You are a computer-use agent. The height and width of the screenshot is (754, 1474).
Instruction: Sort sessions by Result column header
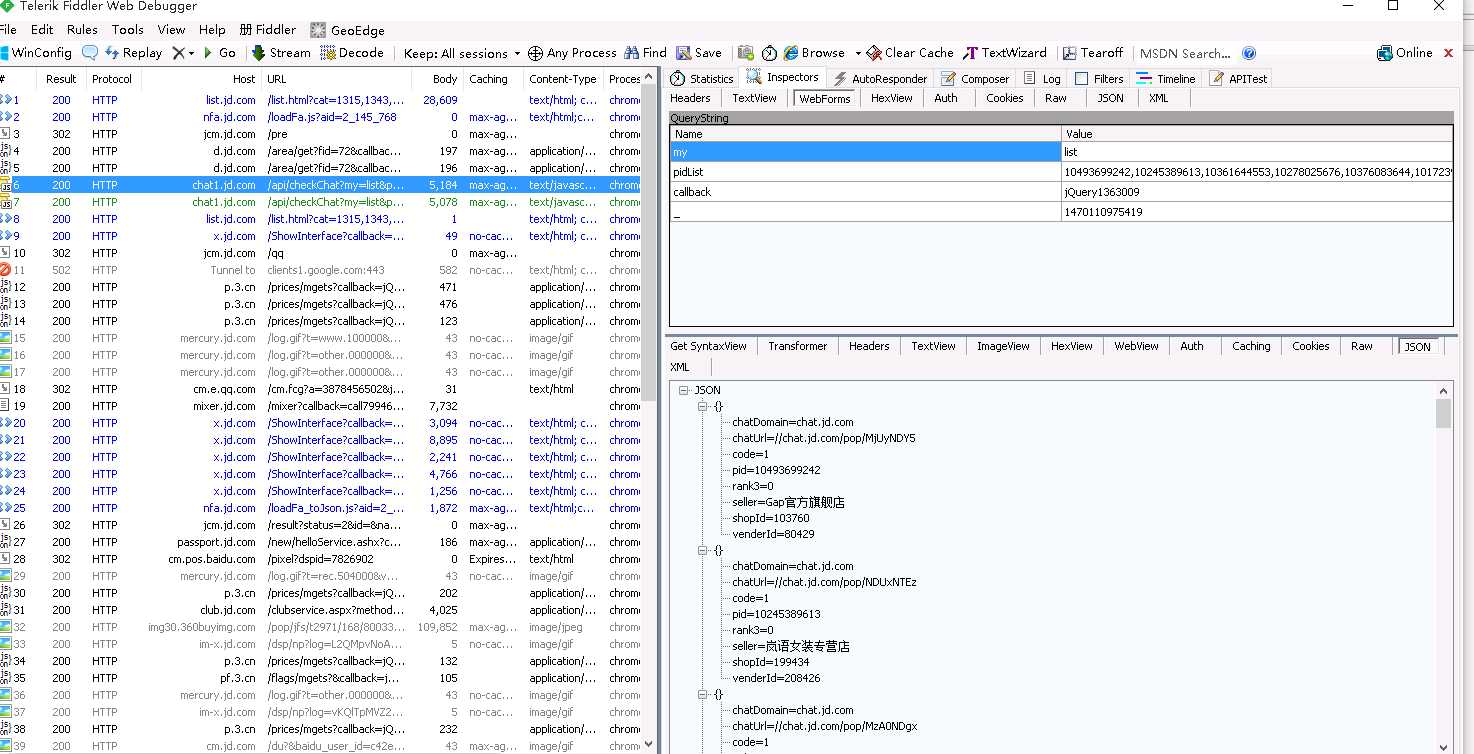pos(61,79)
